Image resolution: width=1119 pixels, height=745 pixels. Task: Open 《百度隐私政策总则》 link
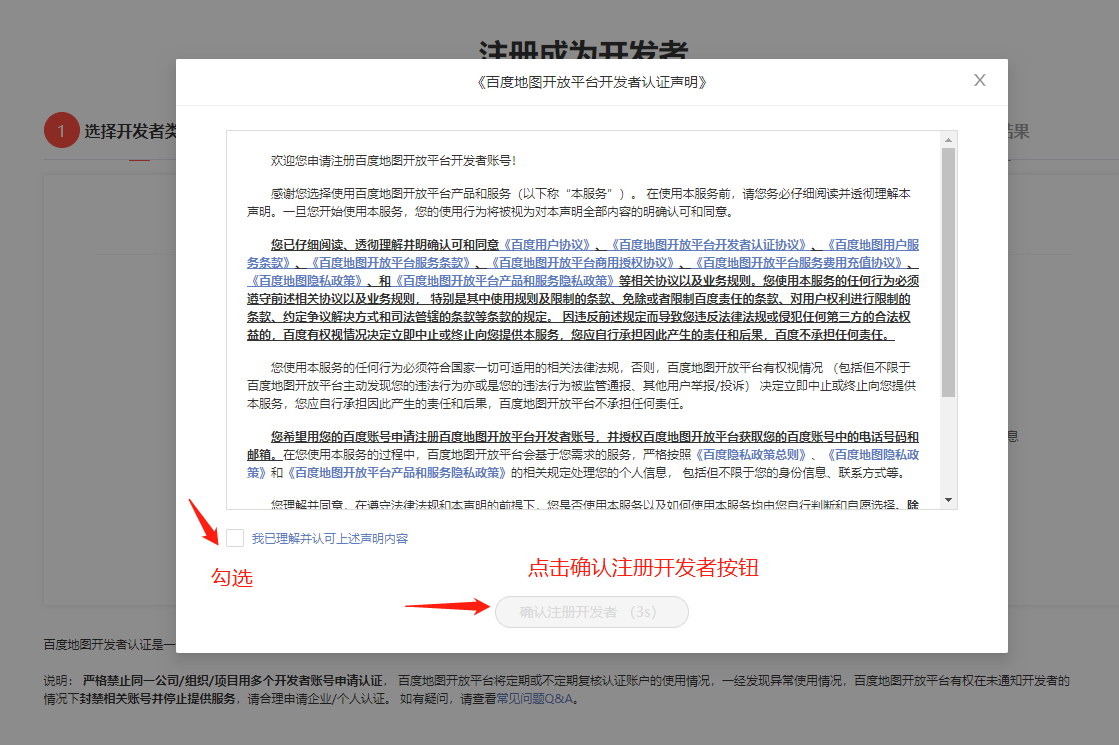[x=751, y=455]
